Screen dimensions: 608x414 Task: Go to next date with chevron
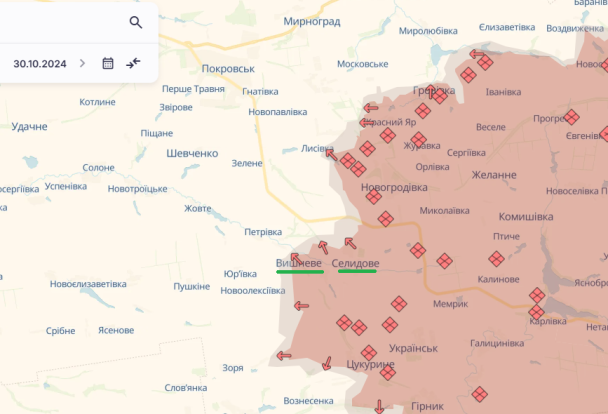[82, 63]
